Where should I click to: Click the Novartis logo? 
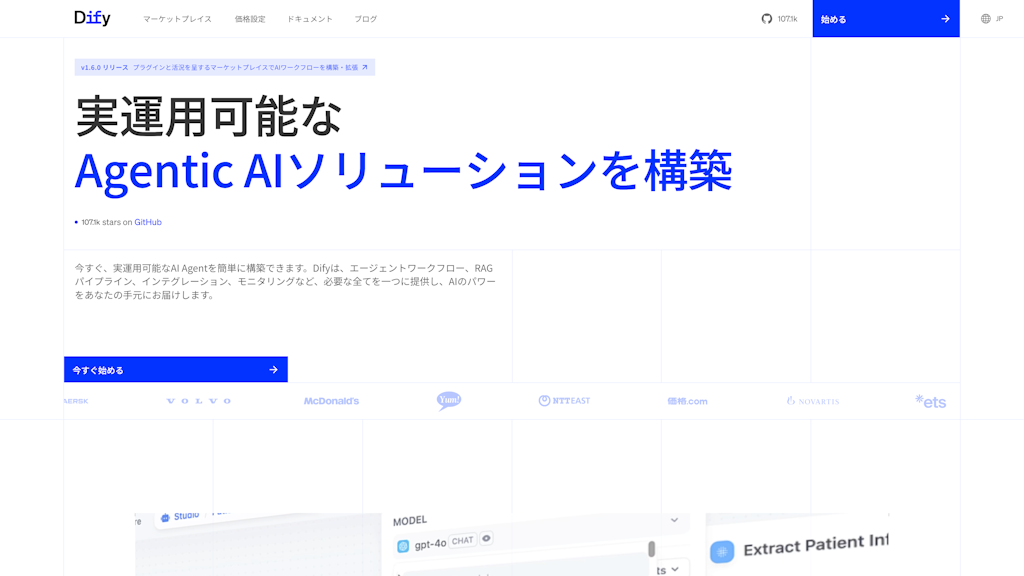tap(813, 401)
